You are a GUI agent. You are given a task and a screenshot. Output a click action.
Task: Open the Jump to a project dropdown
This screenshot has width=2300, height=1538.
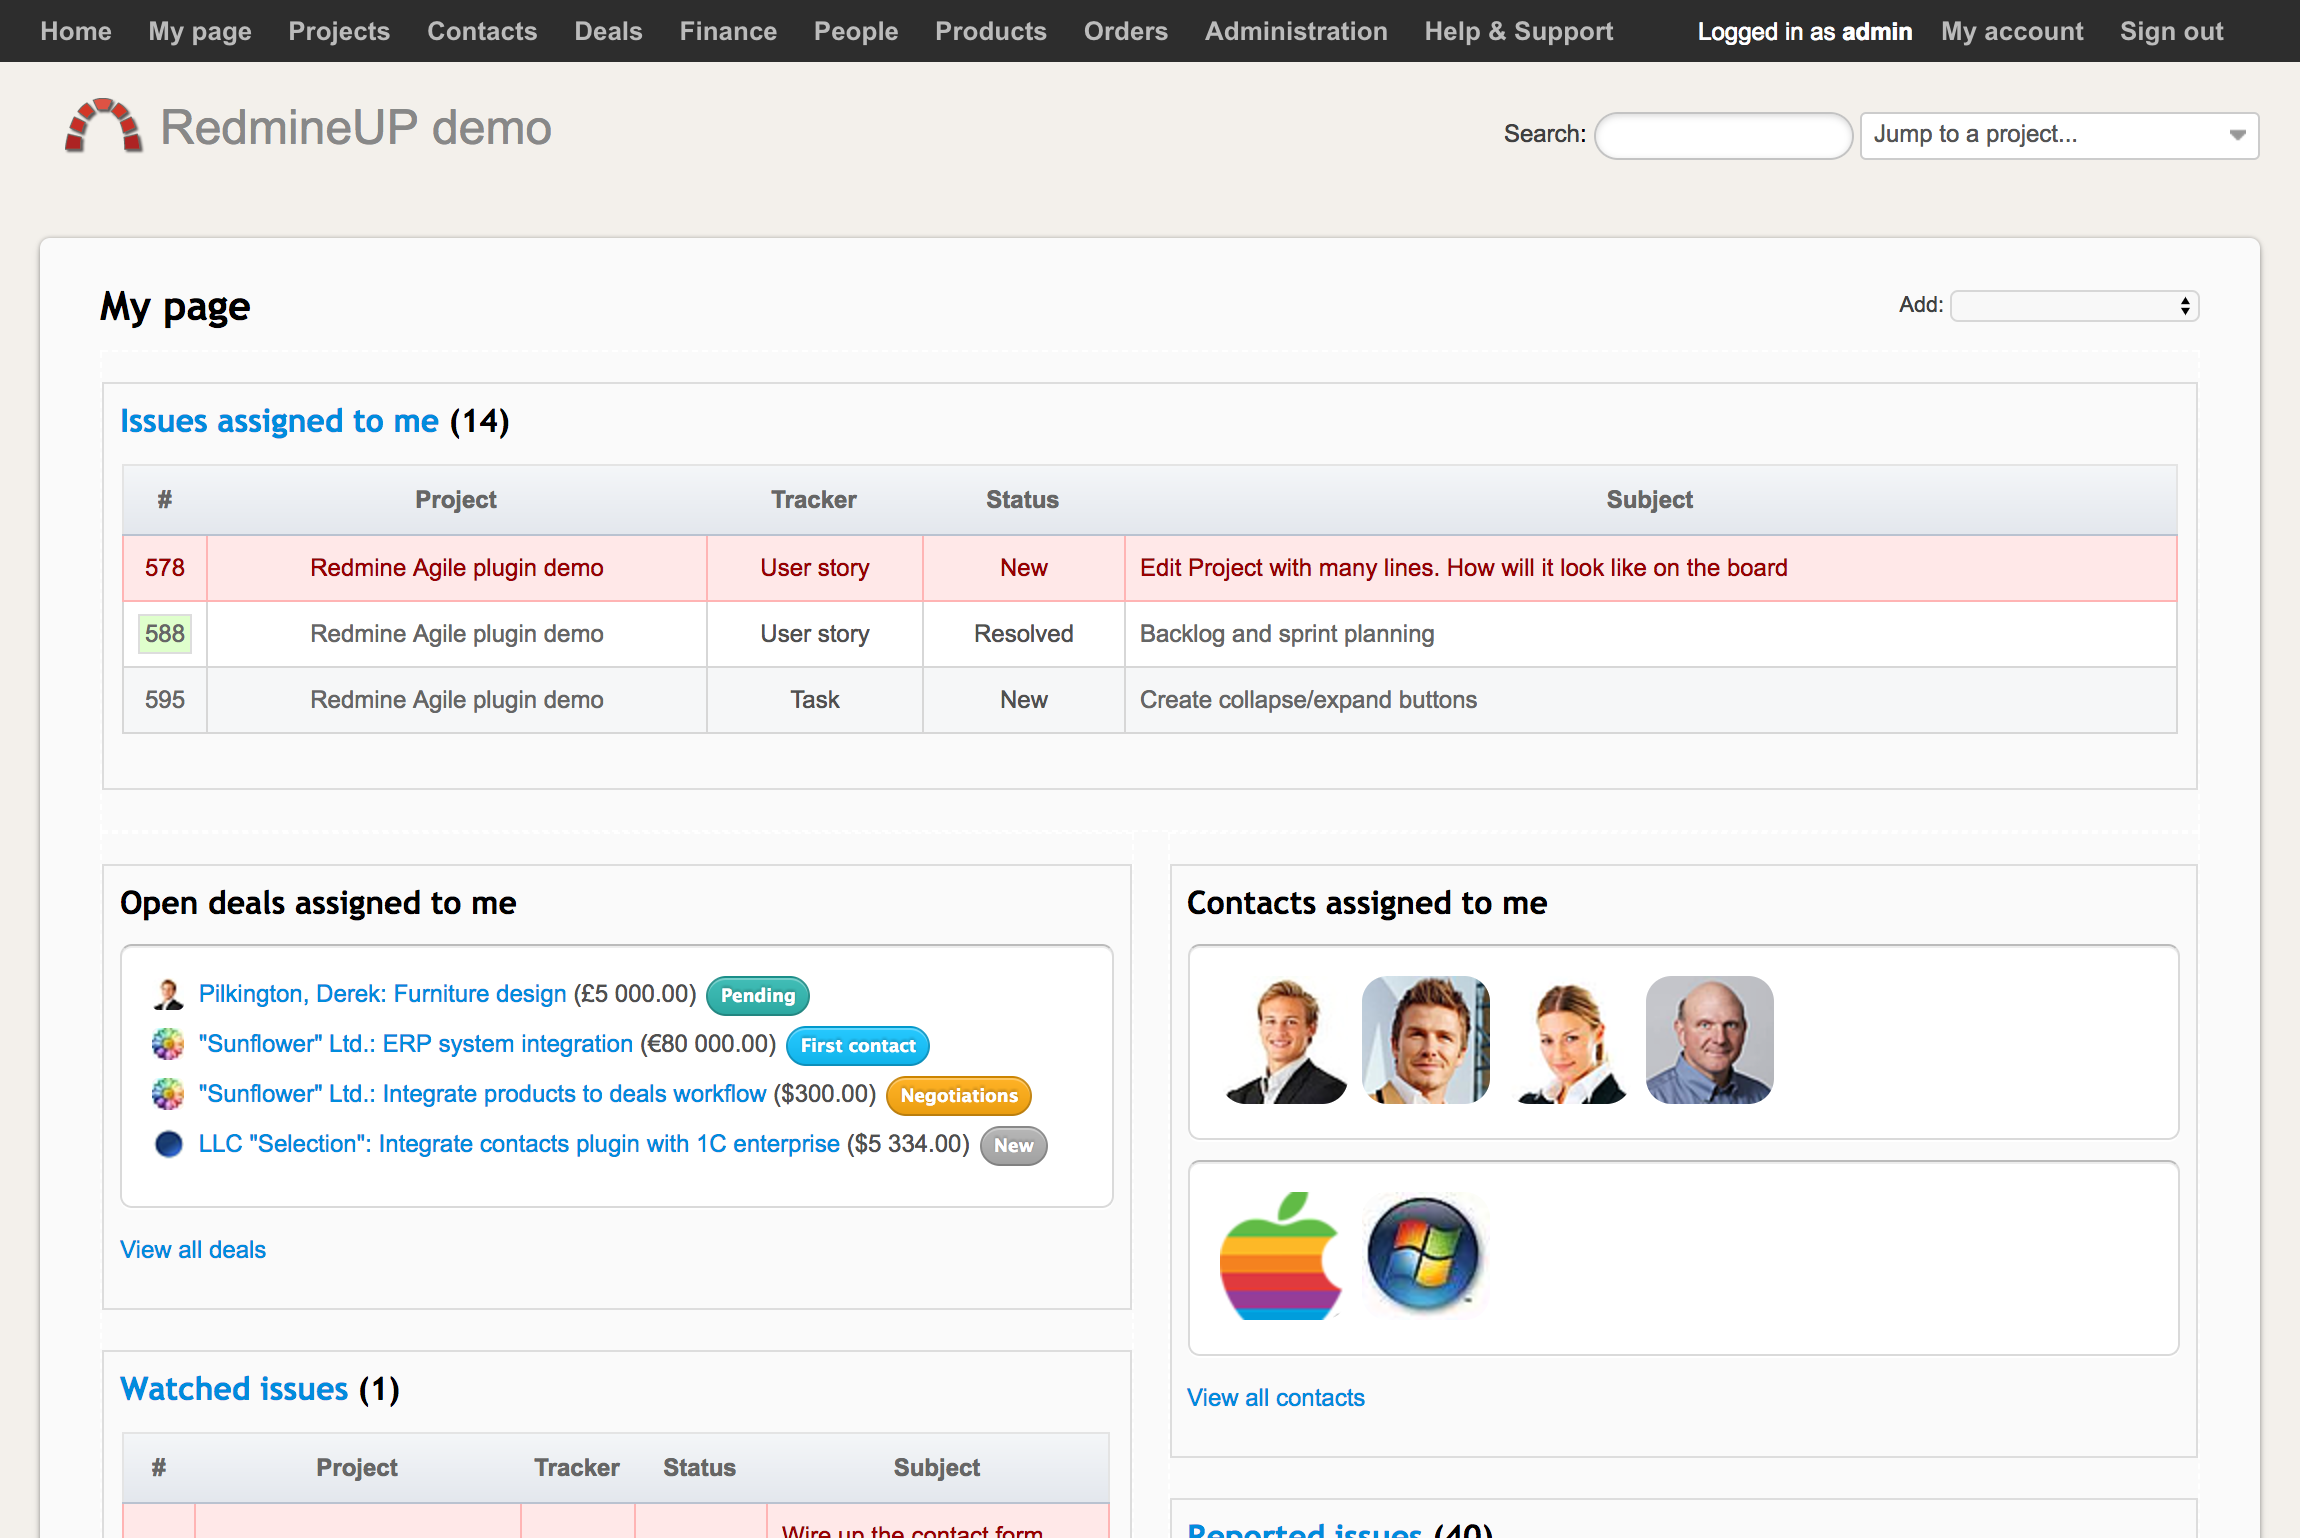click(2058, 135)
